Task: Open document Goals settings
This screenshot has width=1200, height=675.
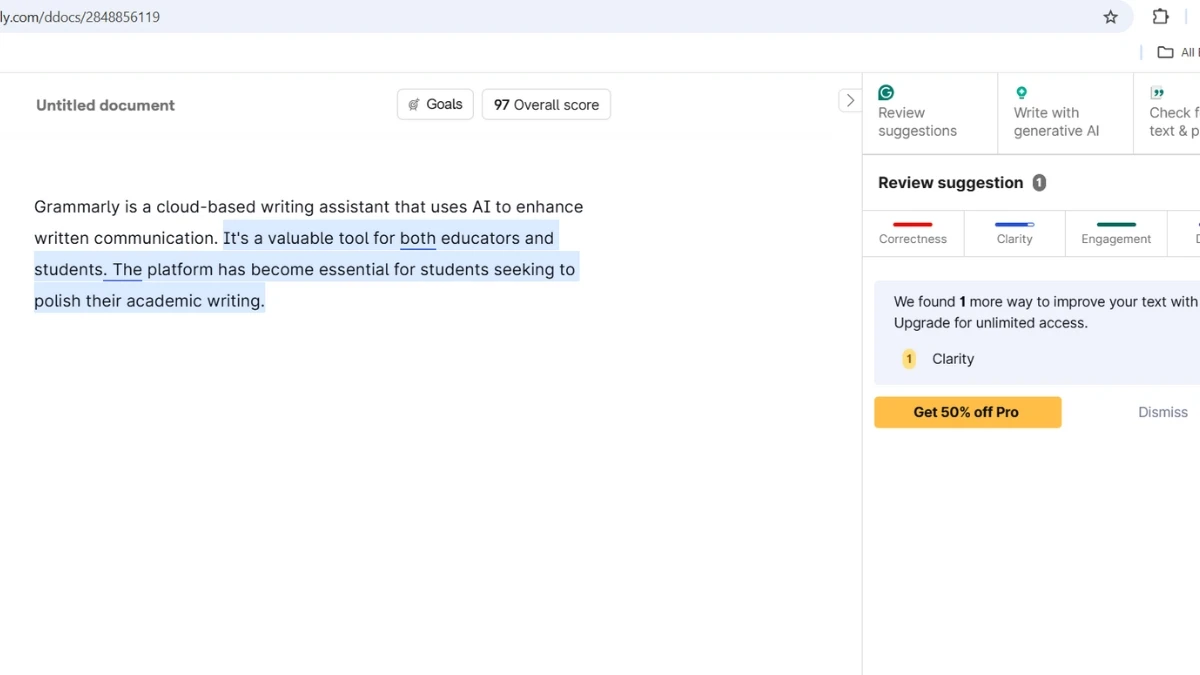Action: pyautogui.click(x=435, y=104)
